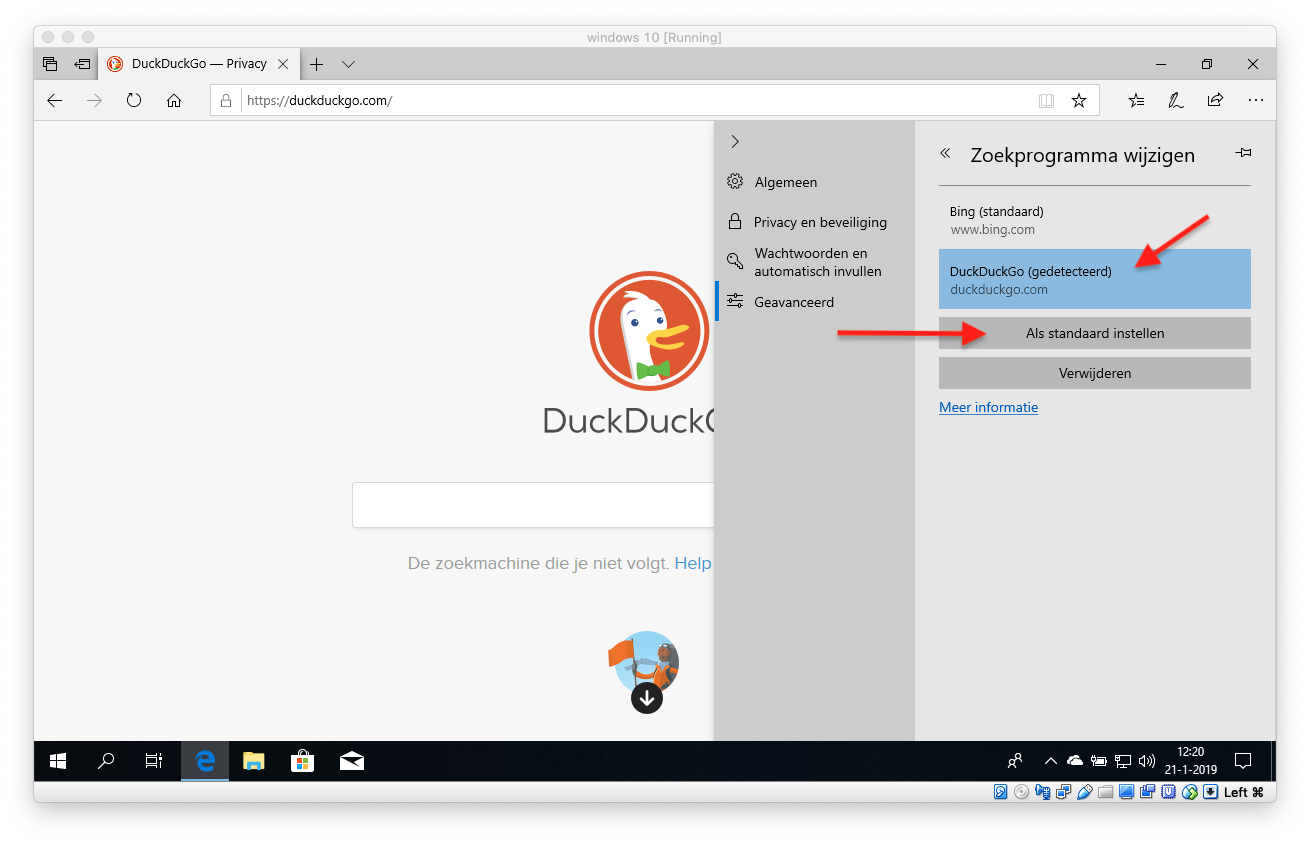Open Microsoft Store from the taskbar
Screen dimensions: 1310x844
click(302, 762)
